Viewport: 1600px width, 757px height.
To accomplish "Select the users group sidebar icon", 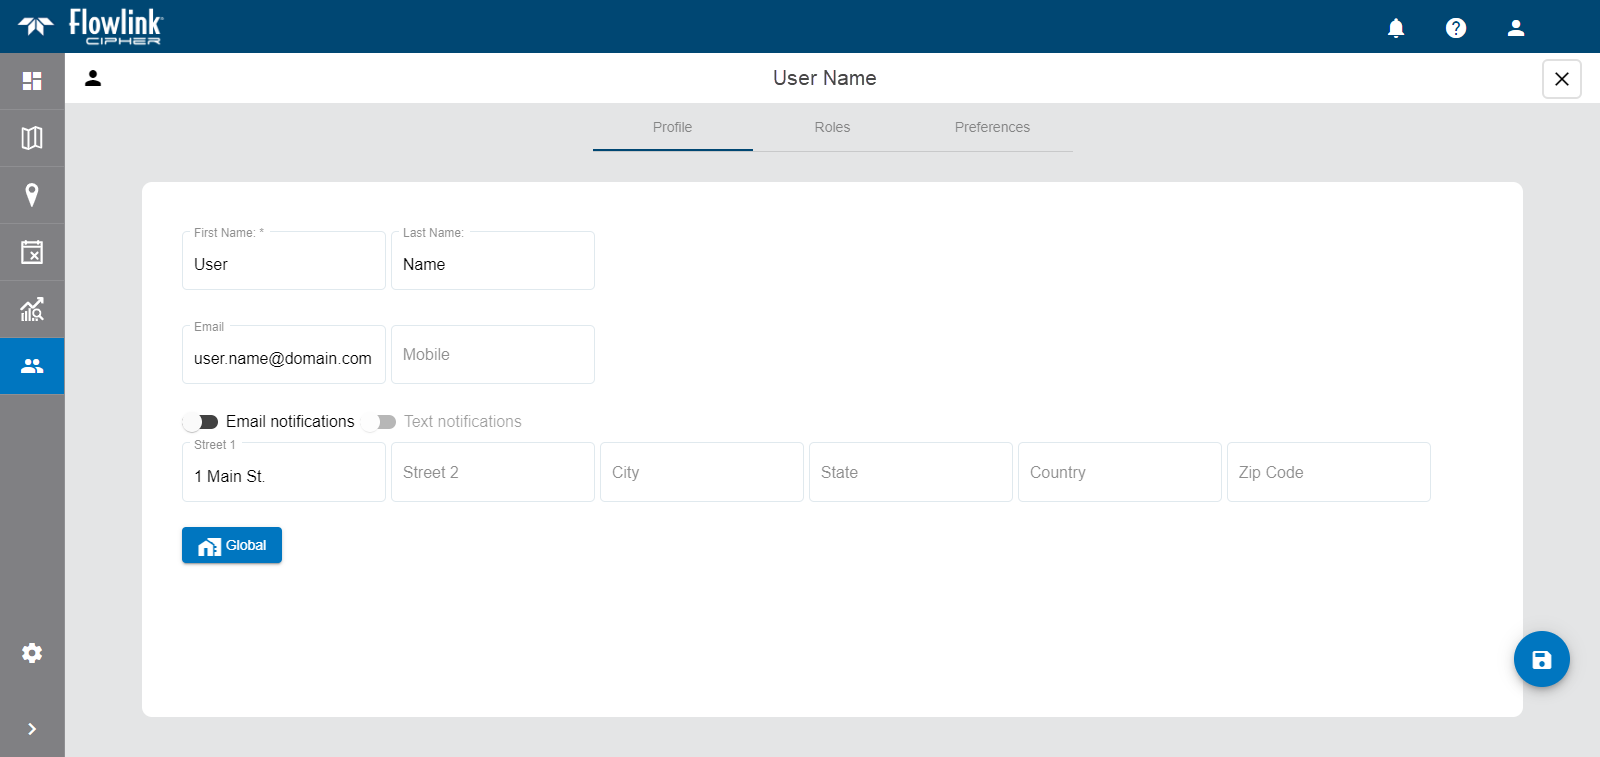I will pyautogui.click(x=32, y=366).
